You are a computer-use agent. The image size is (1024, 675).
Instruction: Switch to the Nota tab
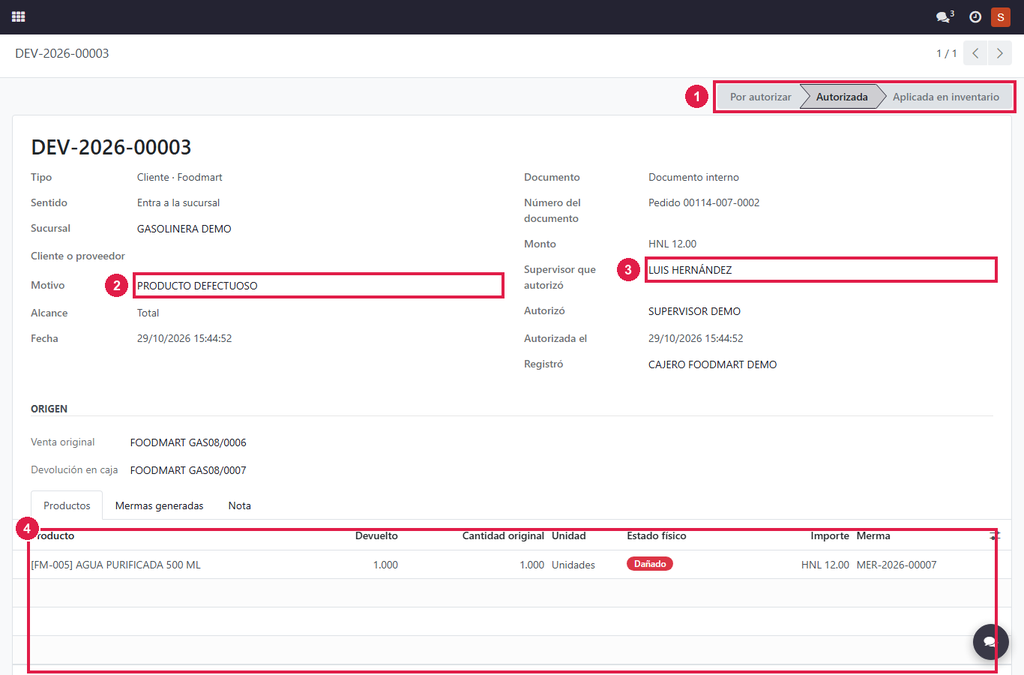point(240,506)
